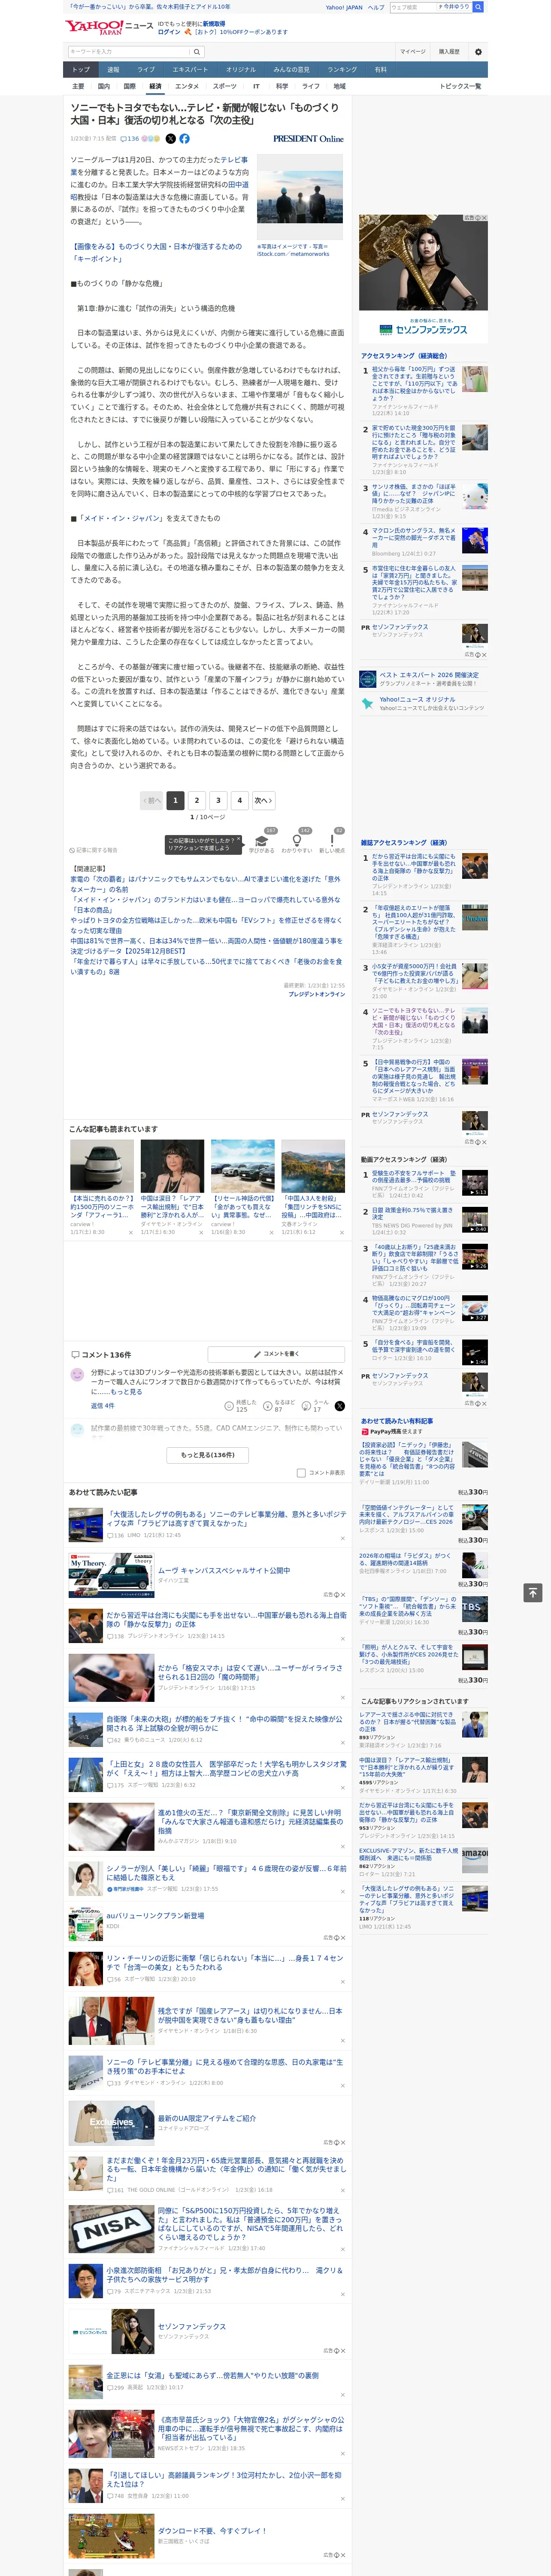Share the first comment on X
This screenshot has width=551, height=2576.
(340, 1406)
